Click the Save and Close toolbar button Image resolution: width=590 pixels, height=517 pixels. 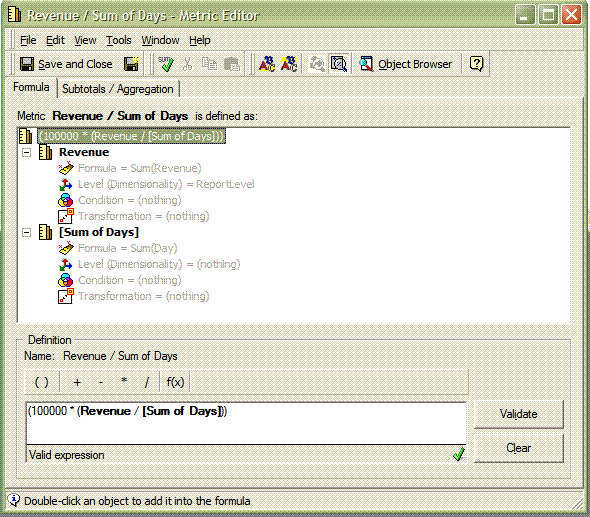pyautogui.click(x=66, y=64)
